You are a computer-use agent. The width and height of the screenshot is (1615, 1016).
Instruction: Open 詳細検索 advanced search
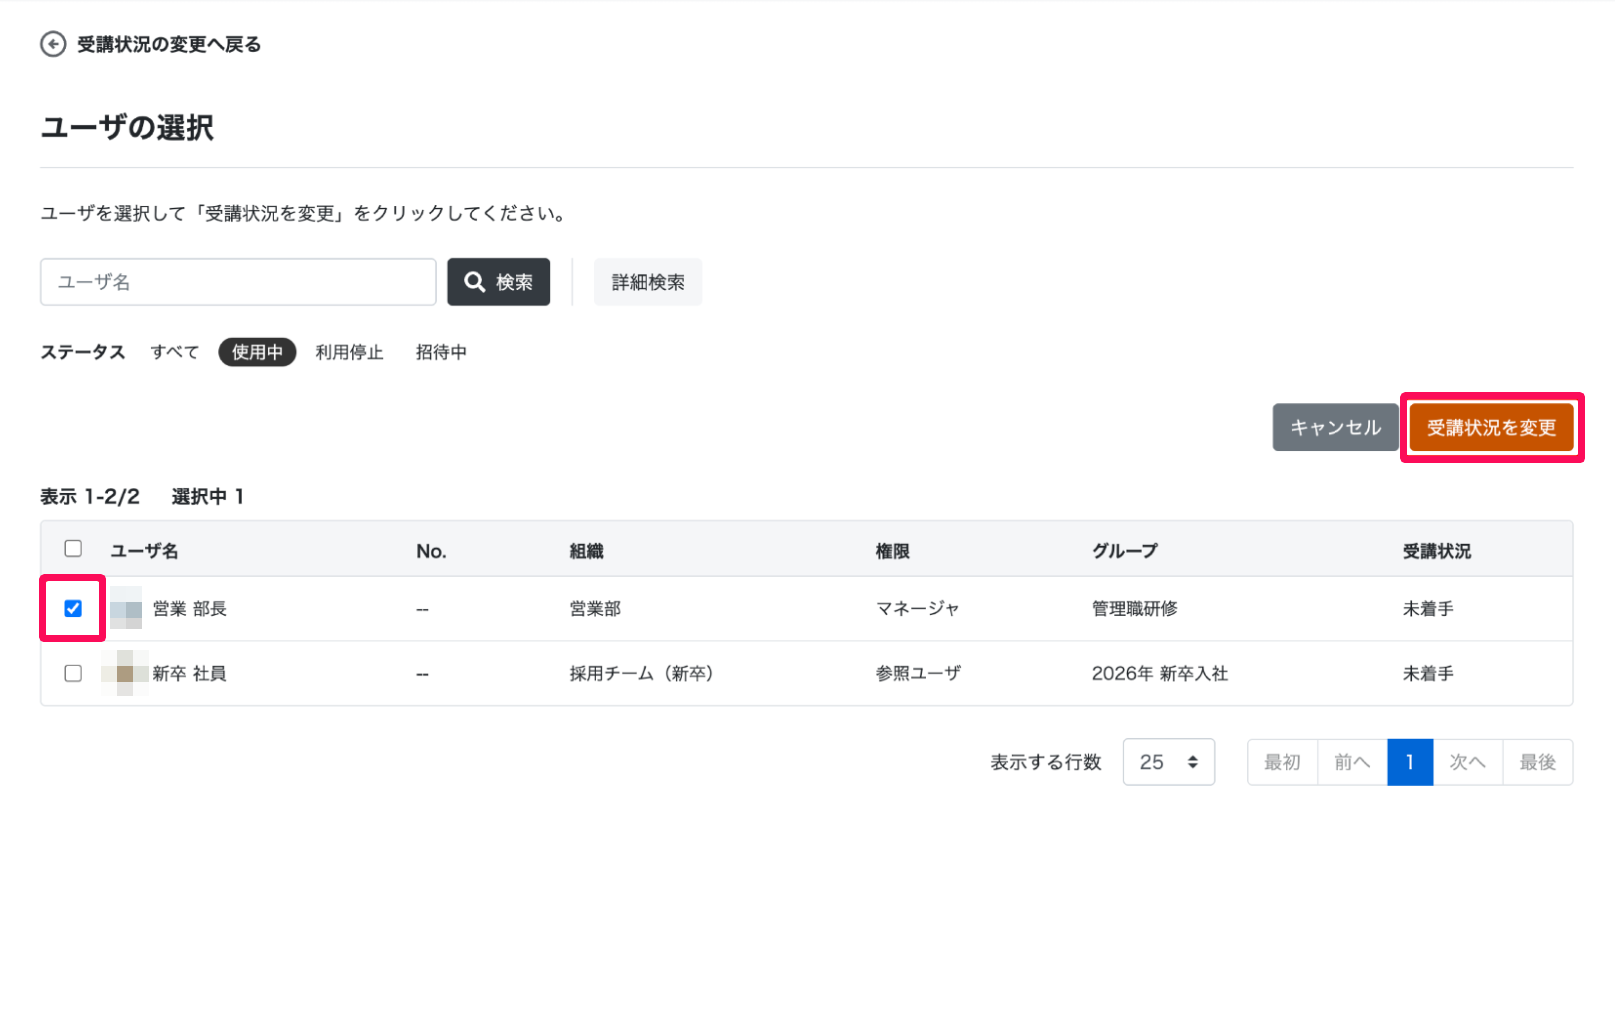tap(648, 282)
